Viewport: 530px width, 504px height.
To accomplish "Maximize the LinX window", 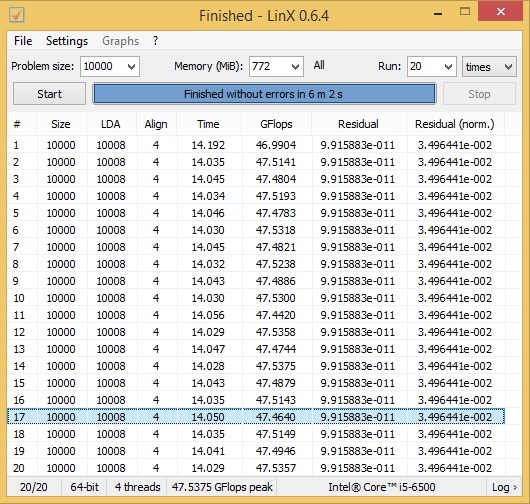I will pyautogui.click(x=465, y=12).
